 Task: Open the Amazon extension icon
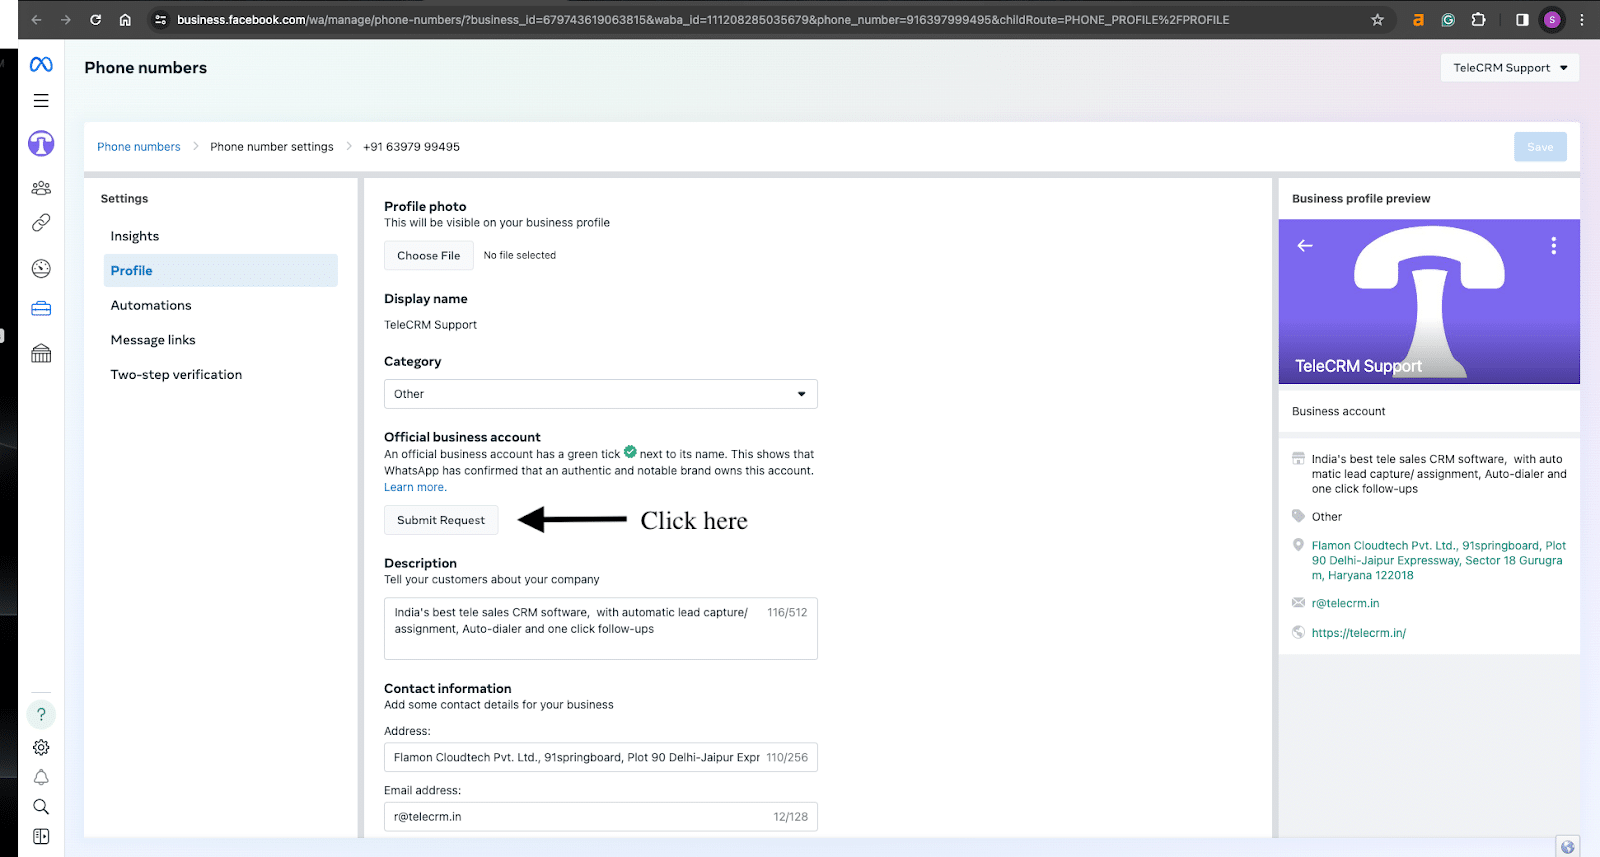[1418, 20]
